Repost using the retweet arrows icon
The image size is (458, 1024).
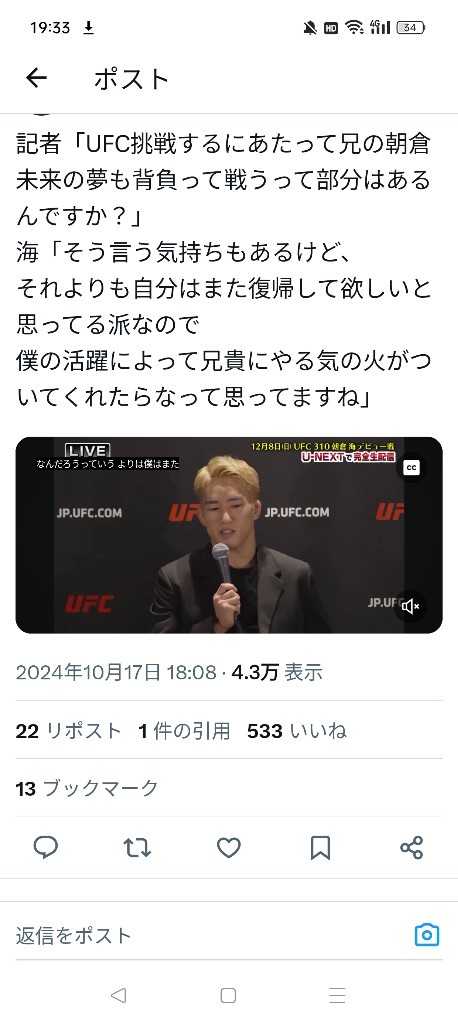pos(137,848)
